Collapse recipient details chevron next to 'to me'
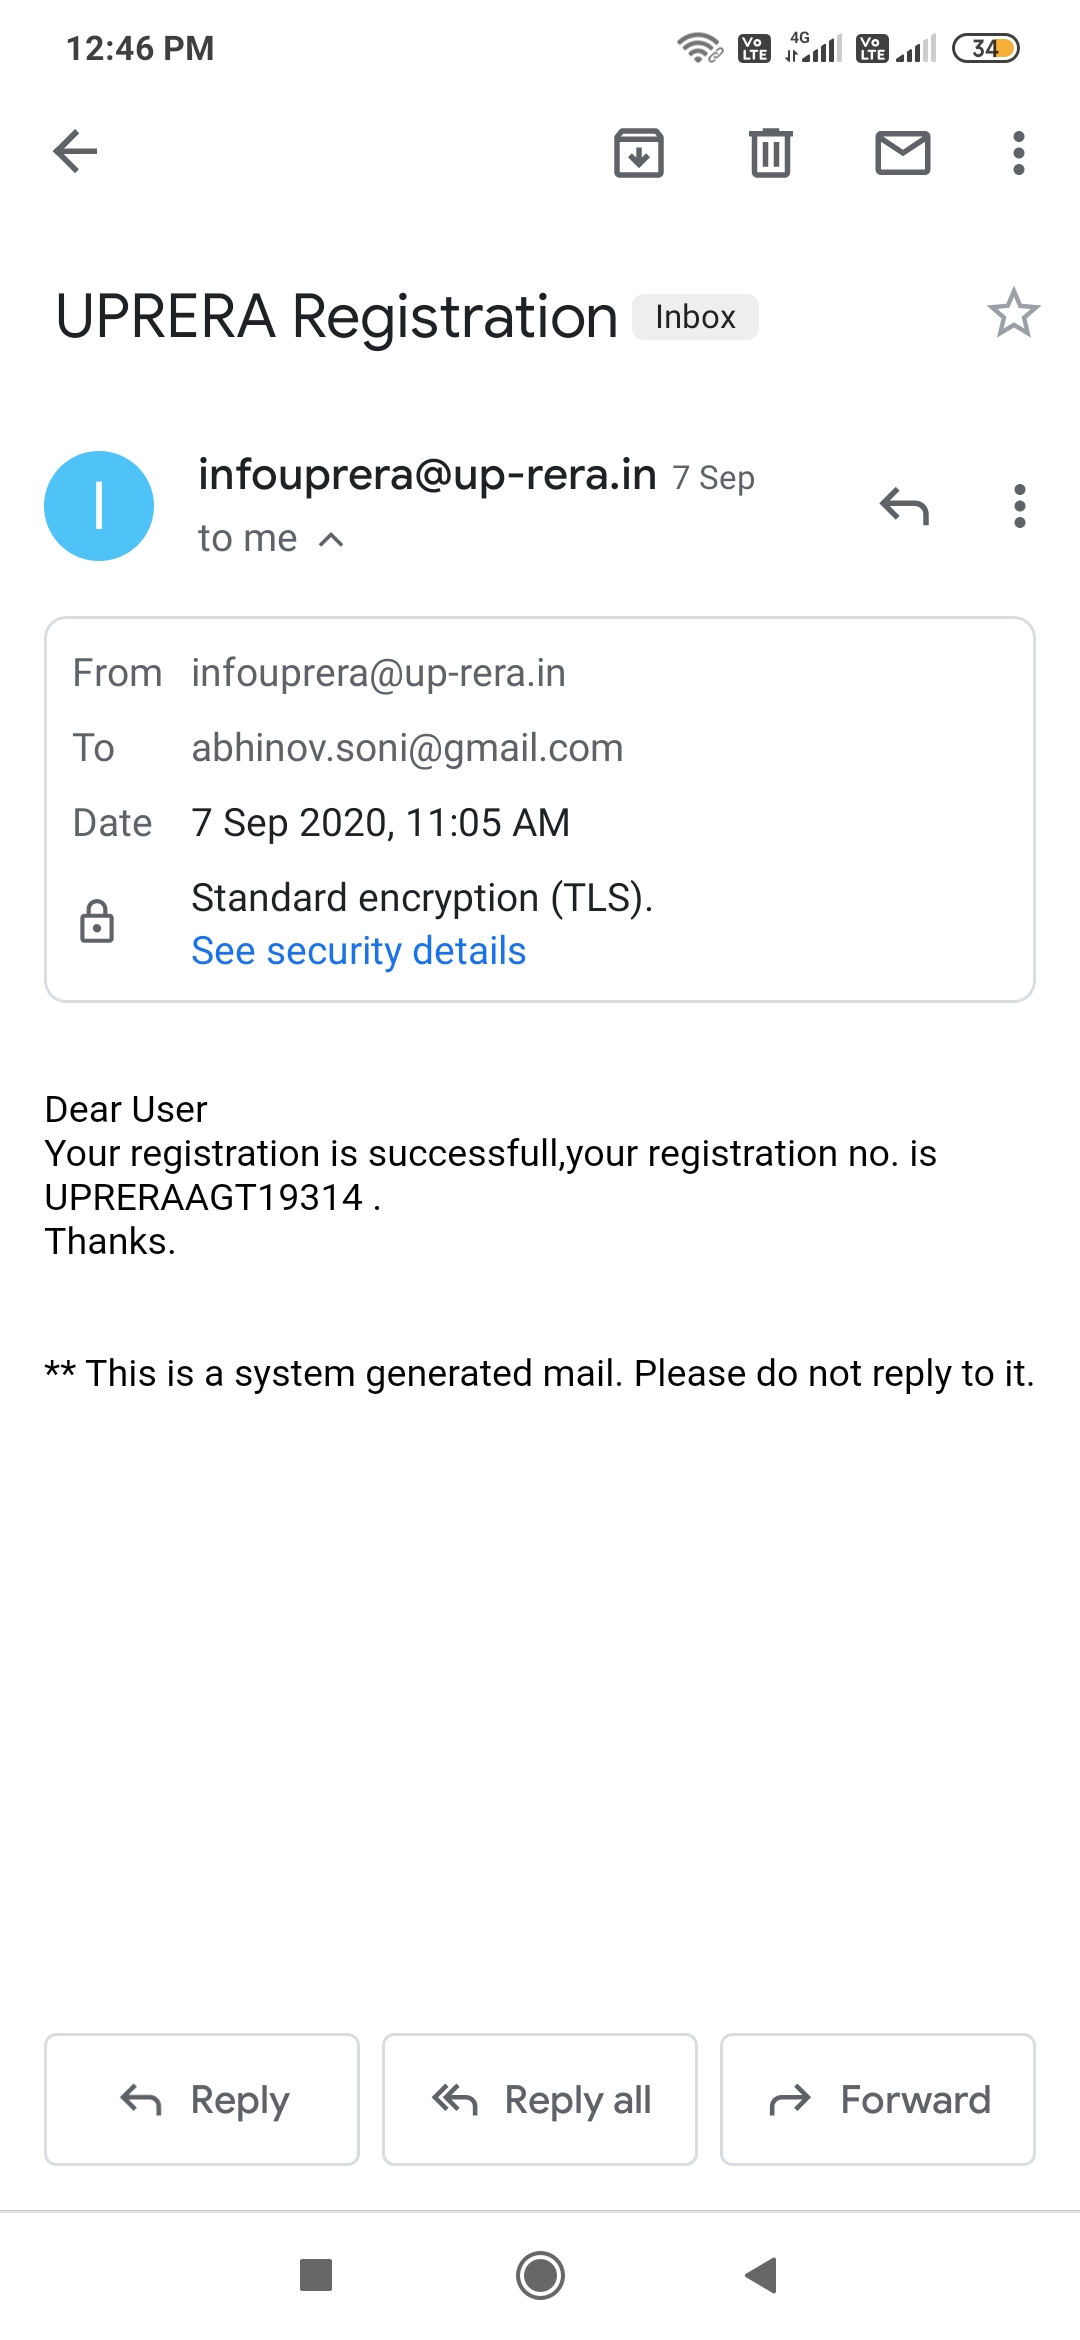This screenshot has width=1080, height=2340. pyautogui.click(x=331, y=540)
